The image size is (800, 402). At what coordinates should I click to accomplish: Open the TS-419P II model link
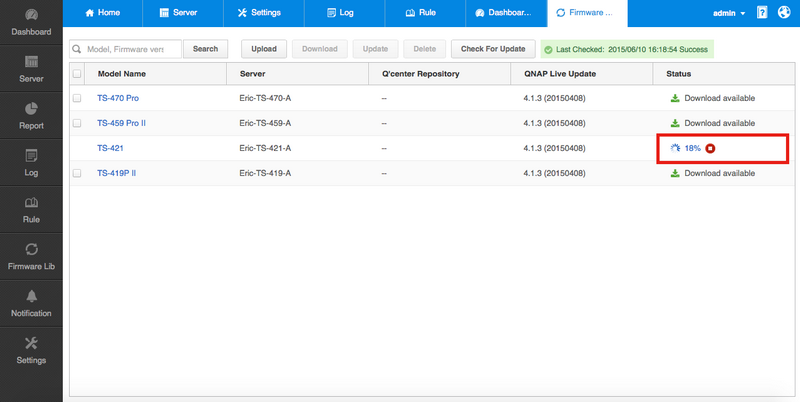(x=117, y=173)
